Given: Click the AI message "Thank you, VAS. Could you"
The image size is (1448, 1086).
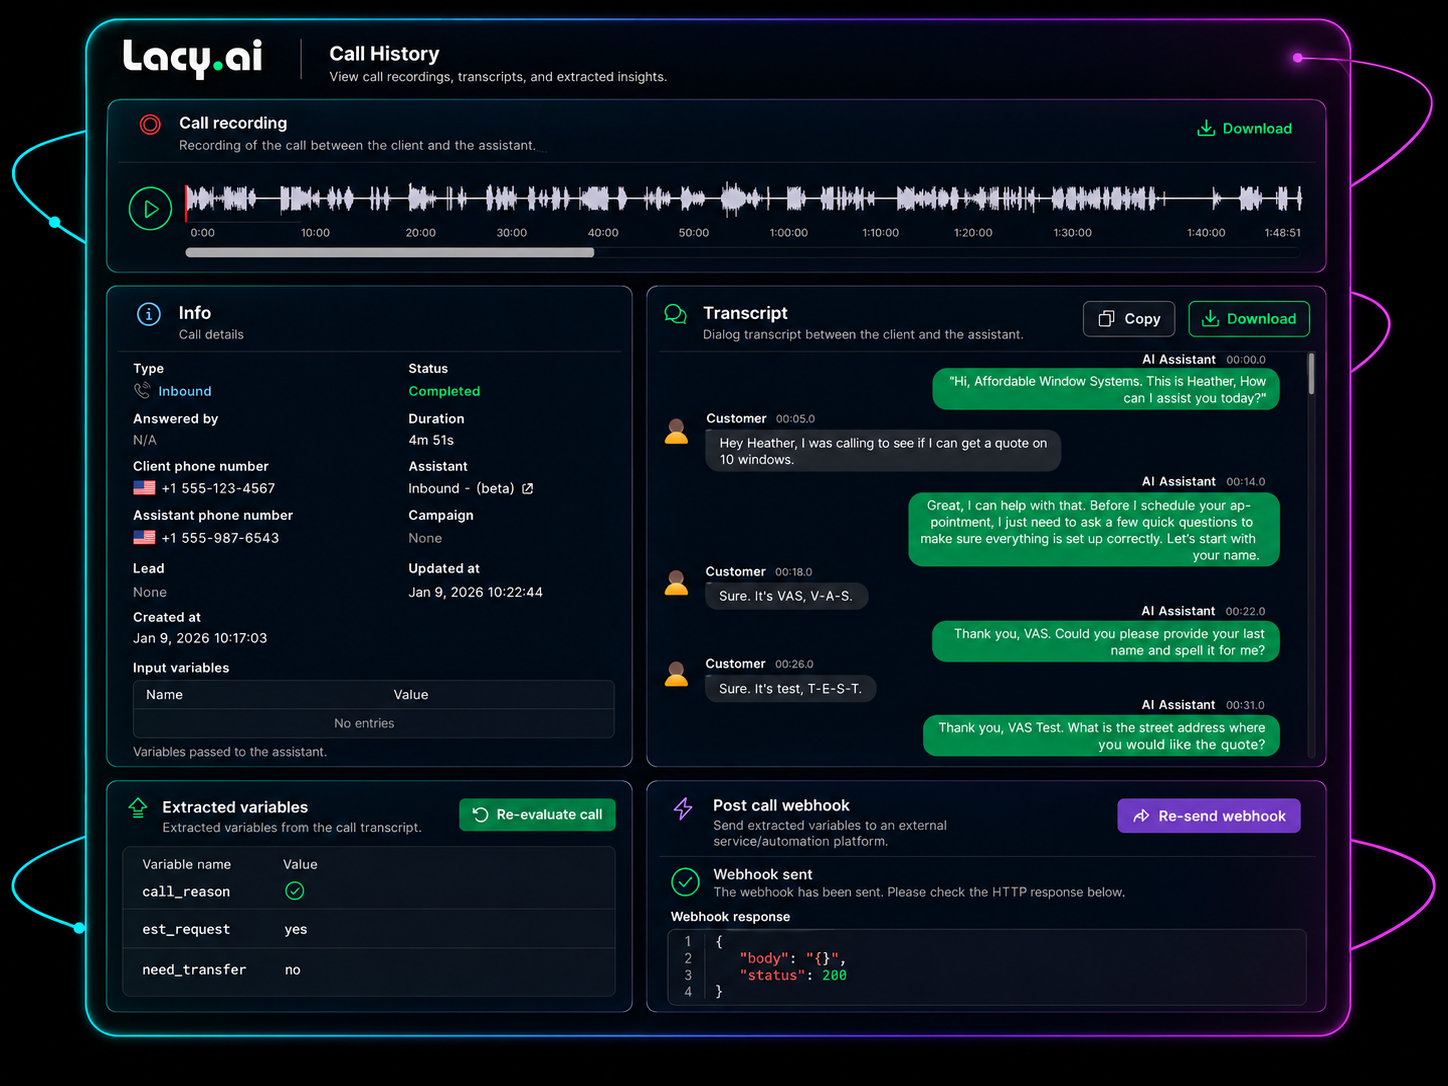Looking at the screenshot, I should click(1106, 642).
